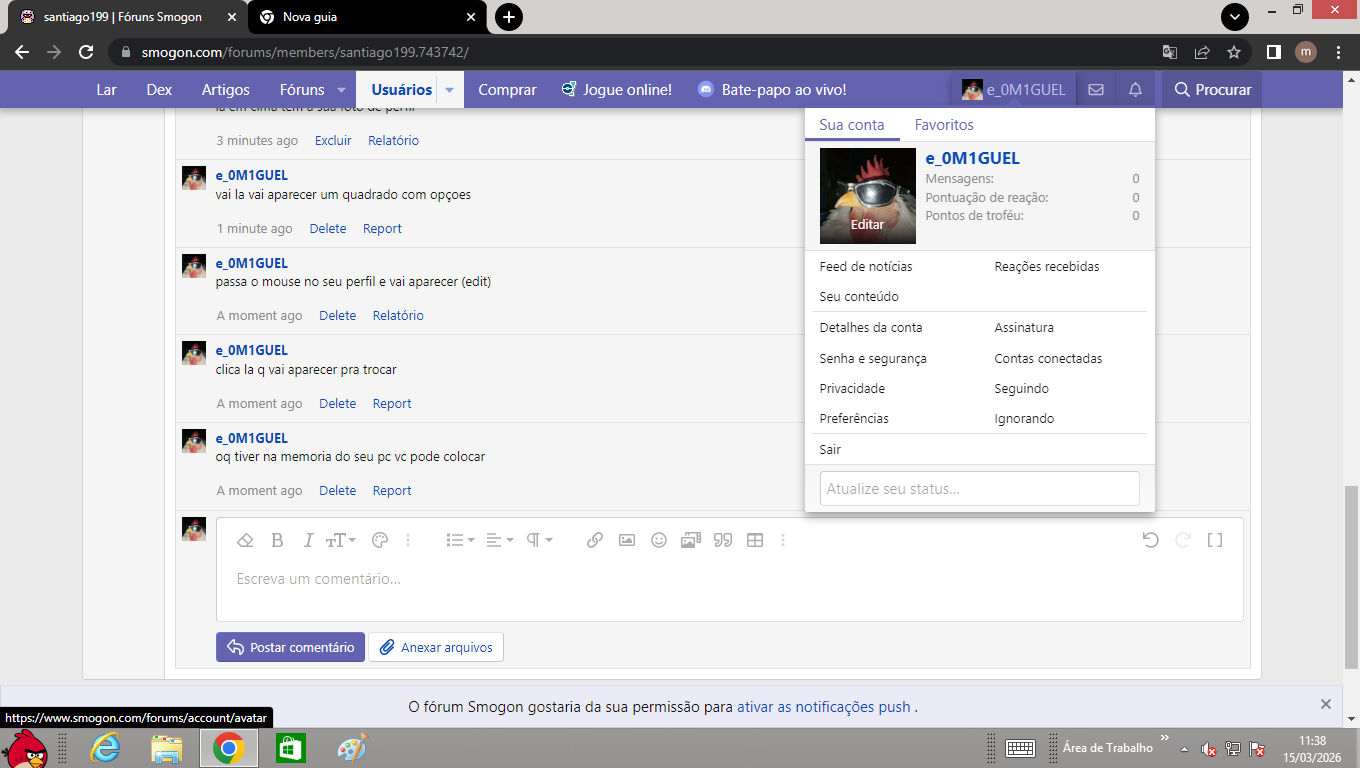Toggle italic formatting in comment editor
The image size is (1360, 768).
click(308, 540)
